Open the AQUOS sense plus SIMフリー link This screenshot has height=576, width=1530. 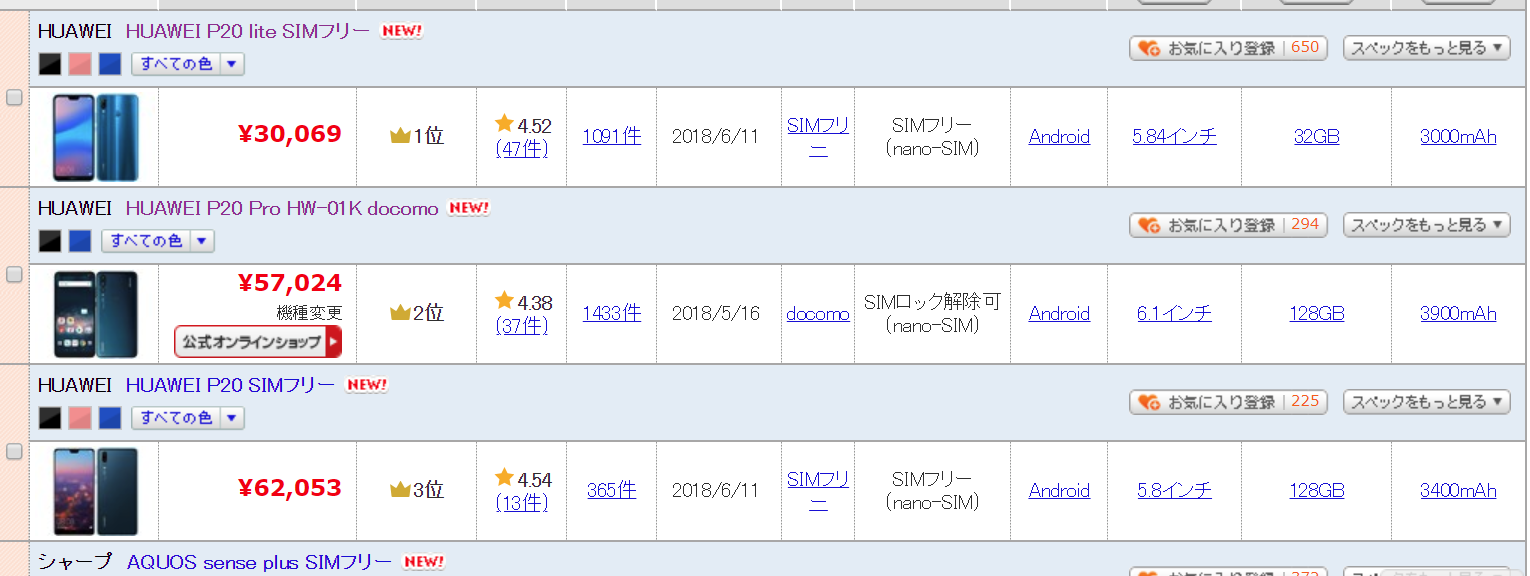tap(259, 562)
